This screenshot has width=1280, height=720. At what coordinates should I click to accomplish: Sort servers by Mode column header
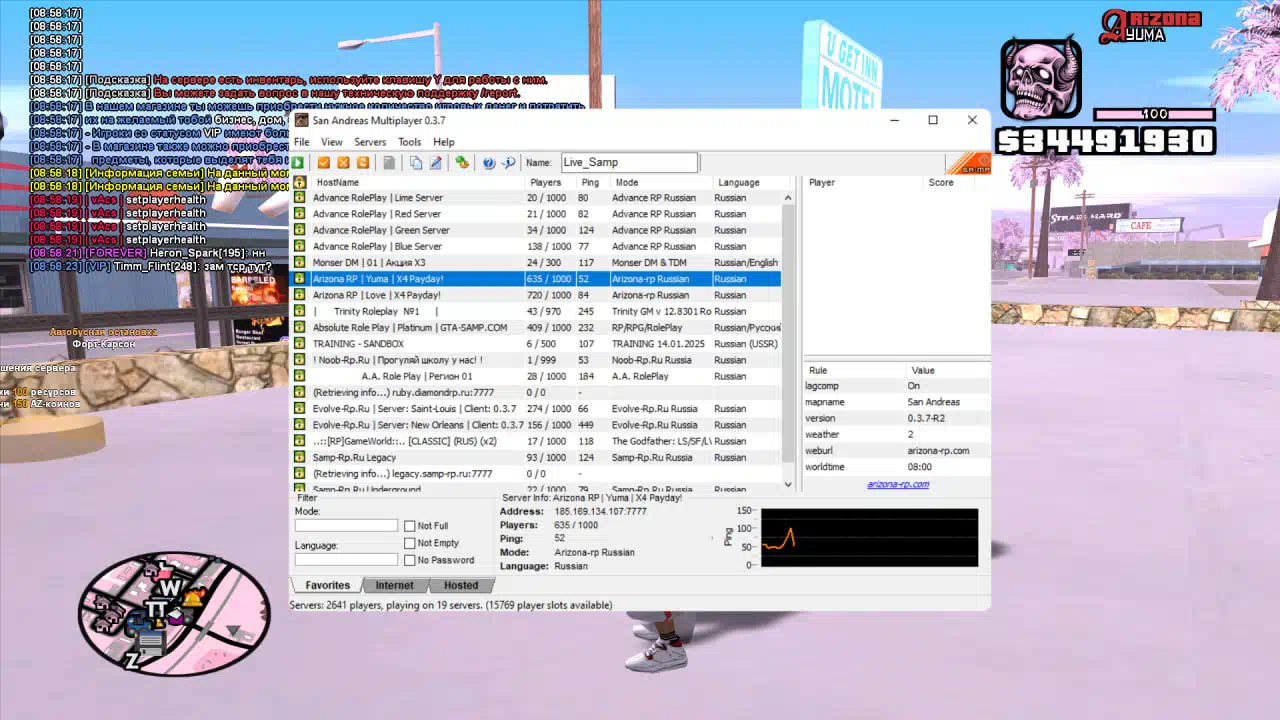tap(661, 183)
